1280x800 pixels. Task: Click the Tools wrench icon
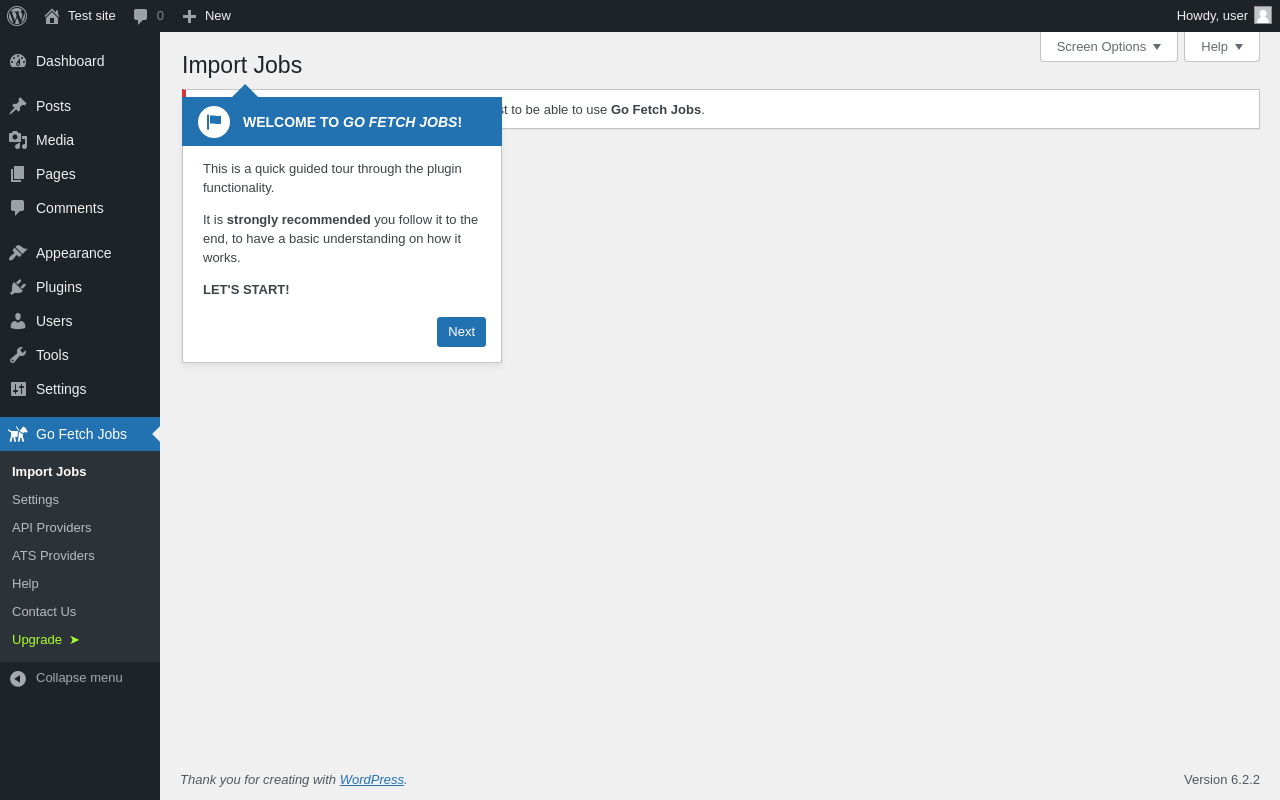[18, 355]
